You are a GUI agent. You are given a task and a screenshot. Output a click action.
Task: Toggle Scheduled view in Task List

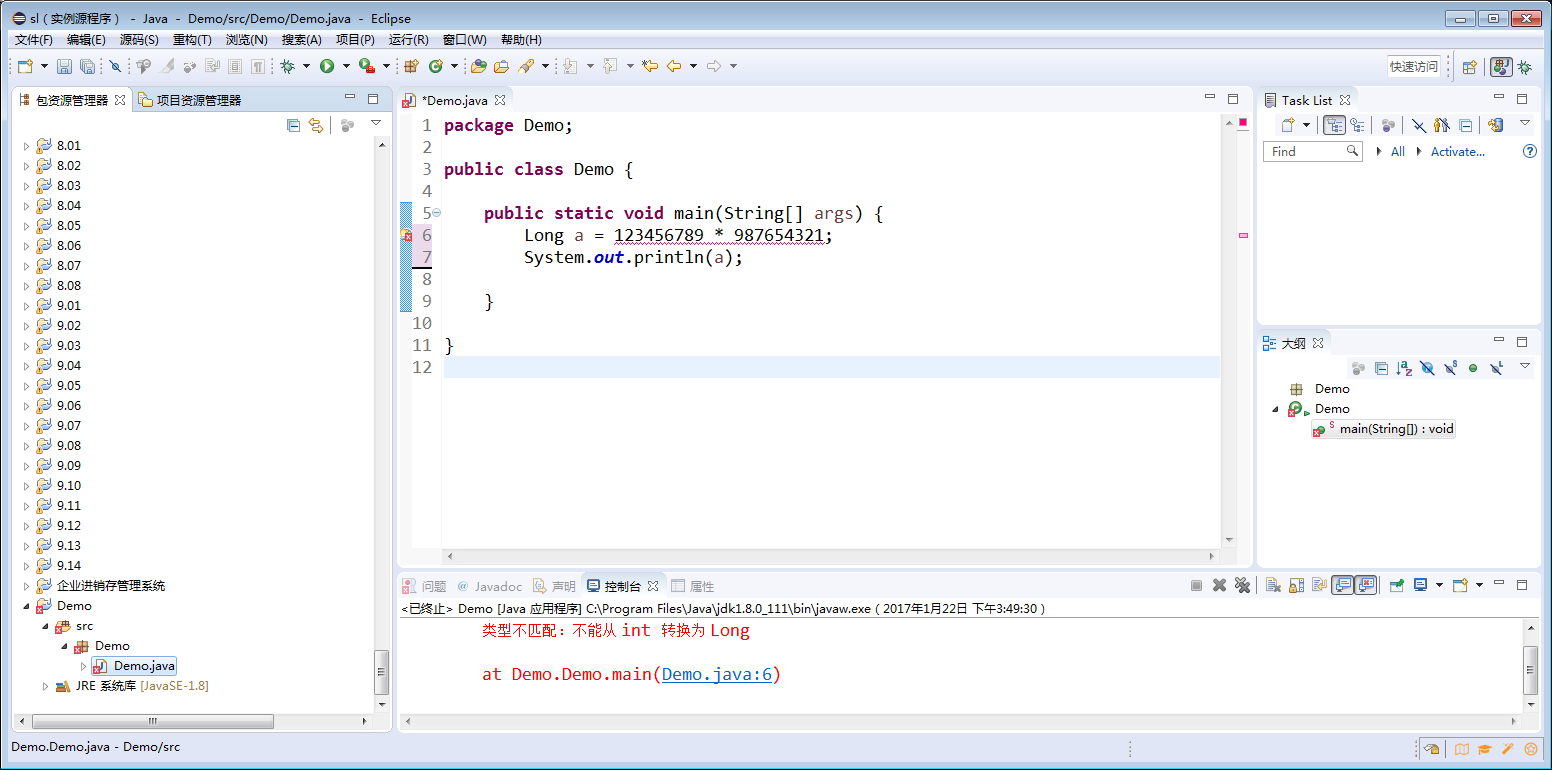(x=1357, y=125)
